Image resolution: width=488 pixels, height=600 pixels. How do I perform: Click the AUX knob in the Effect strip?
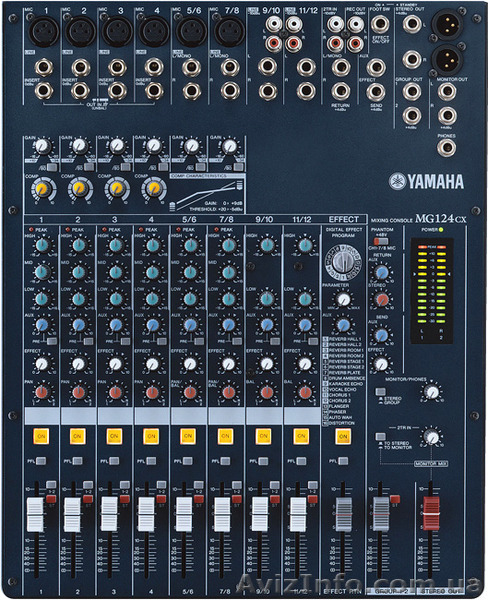343,326
